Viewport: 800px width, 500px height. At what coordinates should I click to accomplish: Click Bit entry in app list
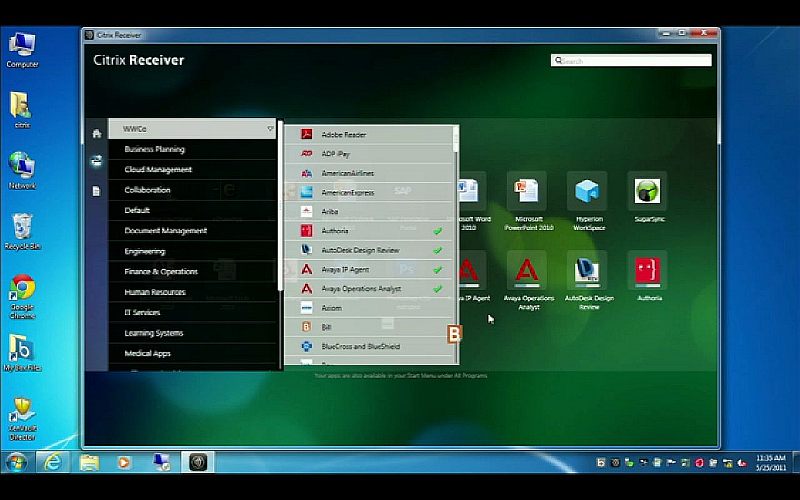368,327
